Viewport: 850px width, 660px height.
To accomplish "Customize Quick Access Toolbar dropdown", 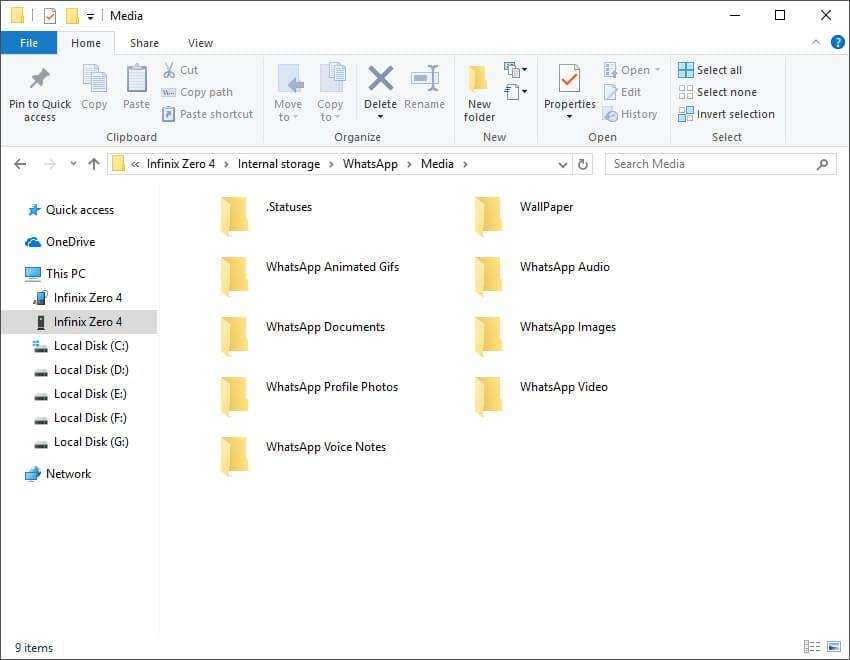I will coord(91,17).
